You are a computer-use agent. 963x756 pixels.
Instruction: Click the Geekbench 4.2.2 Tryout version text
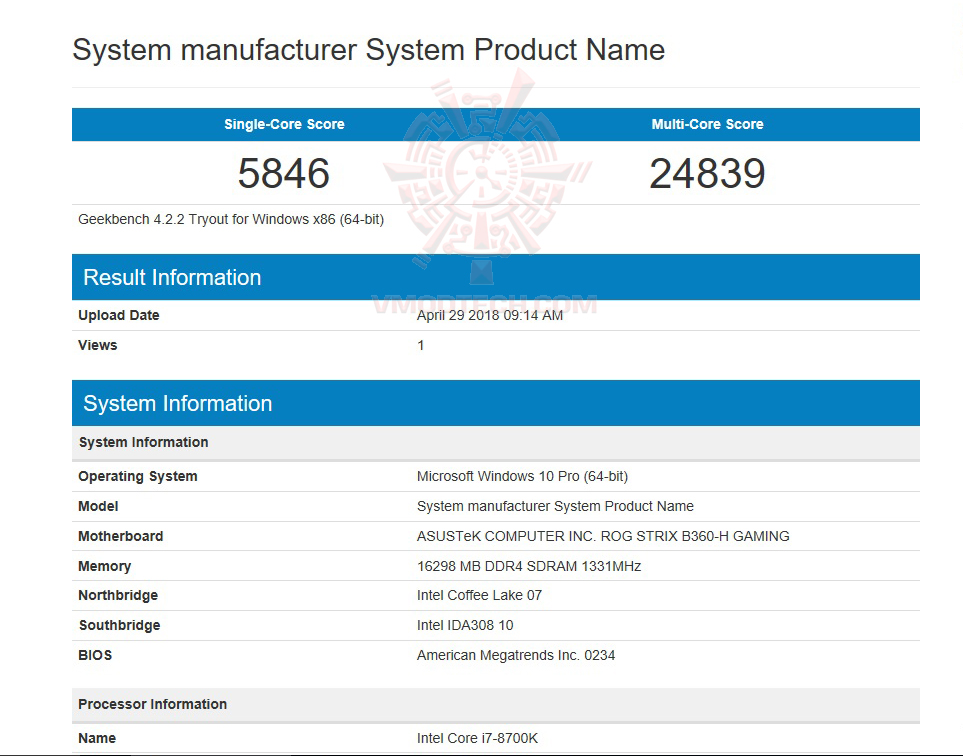231,219
